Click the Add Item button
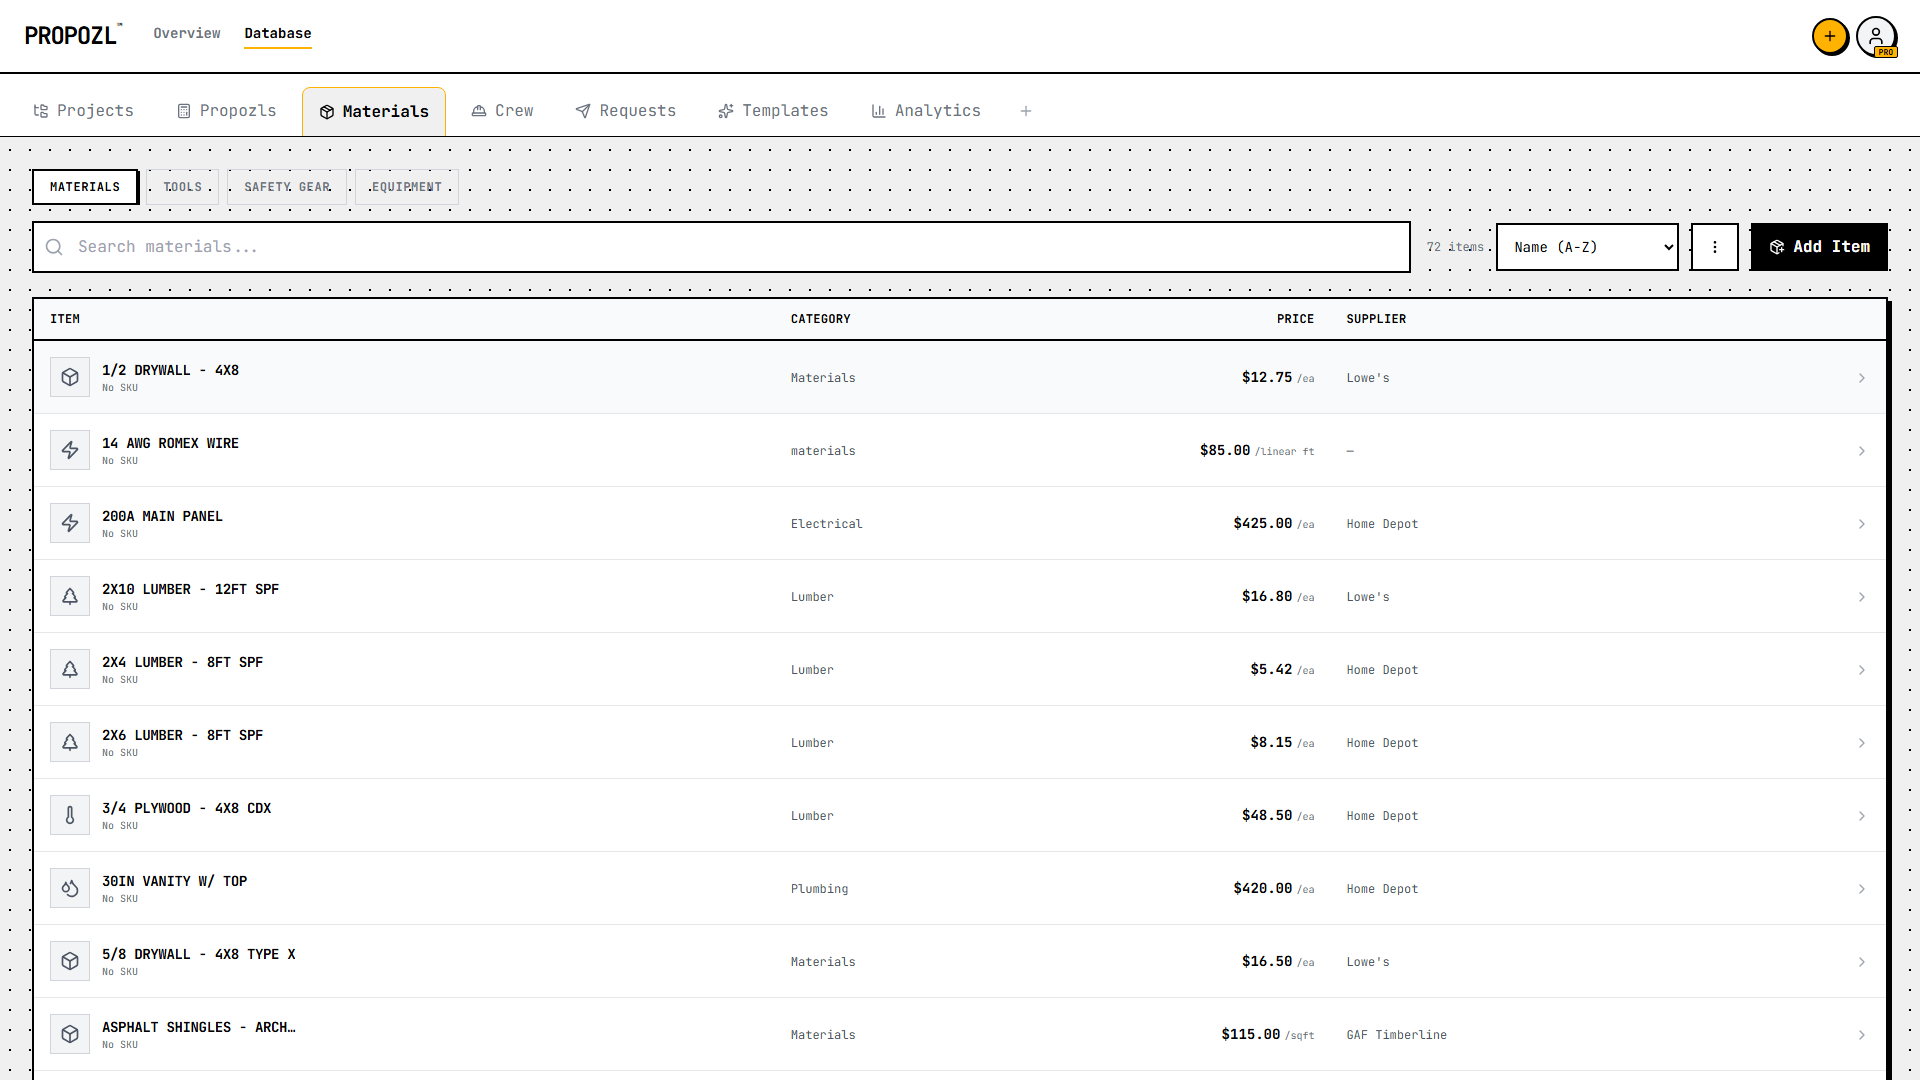 click(x=1819, y=247)
